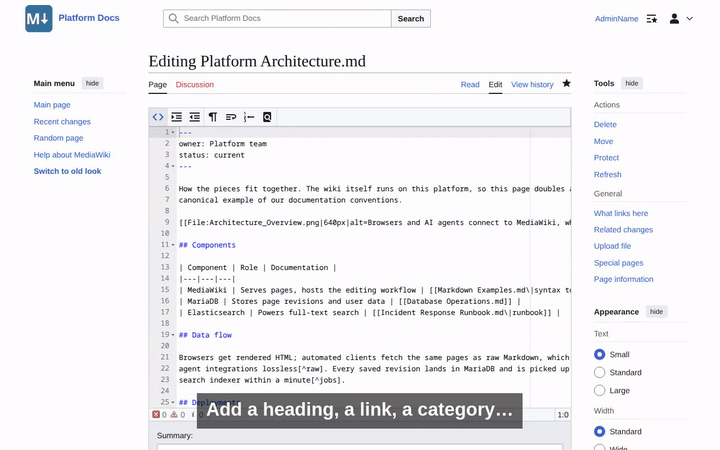This screenshot has width=720, height=450.
Task: Click the '## Components' heading line
Action: click(207, 245)
